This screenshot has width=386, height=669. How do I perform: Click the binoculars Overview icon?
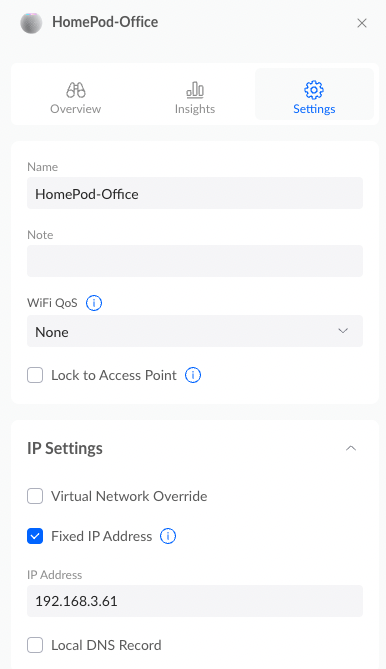75,90
